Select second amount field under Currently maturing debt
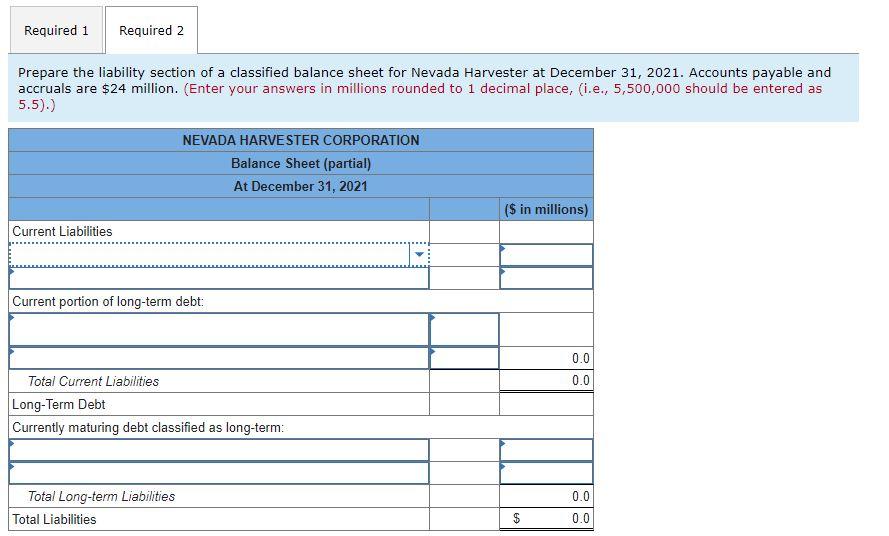 click(x=547, y=473)
